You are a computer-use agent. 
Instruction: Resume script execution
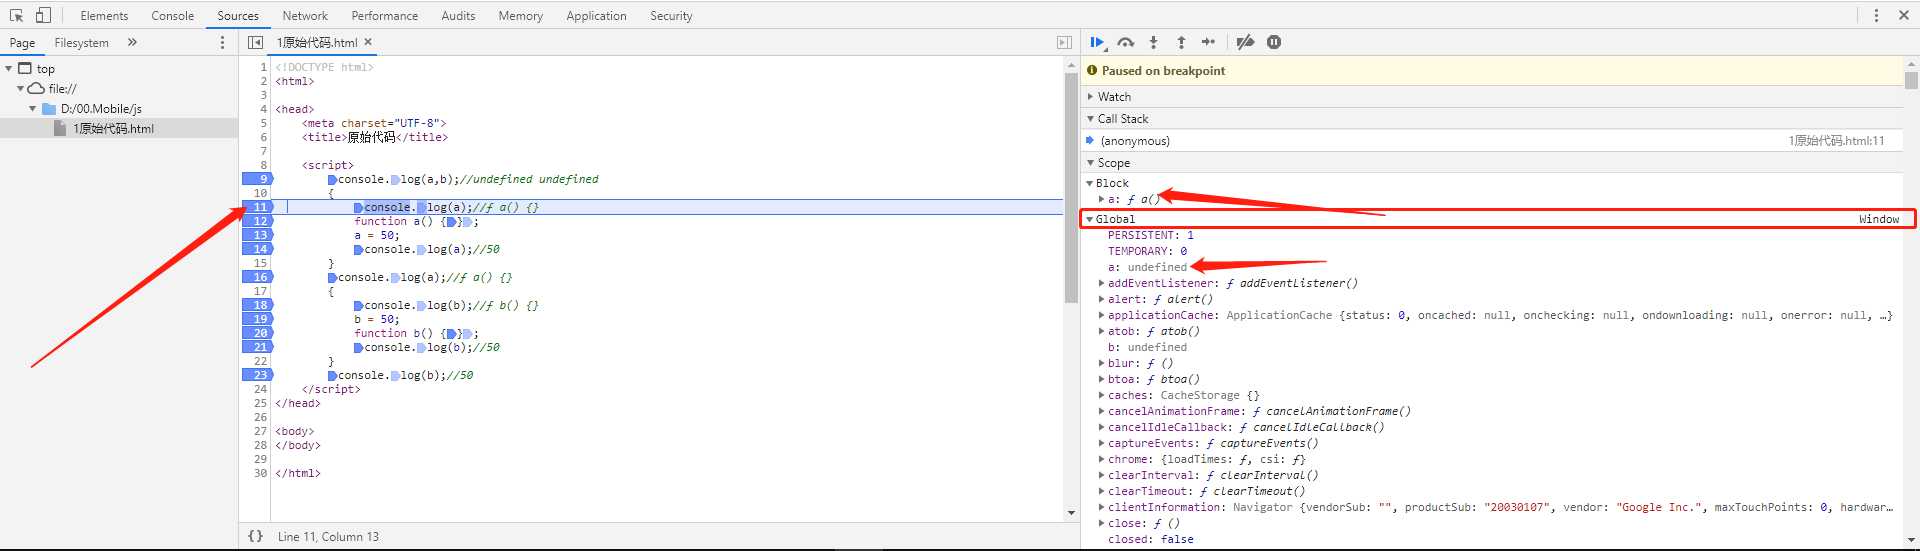click(1098, 42)
